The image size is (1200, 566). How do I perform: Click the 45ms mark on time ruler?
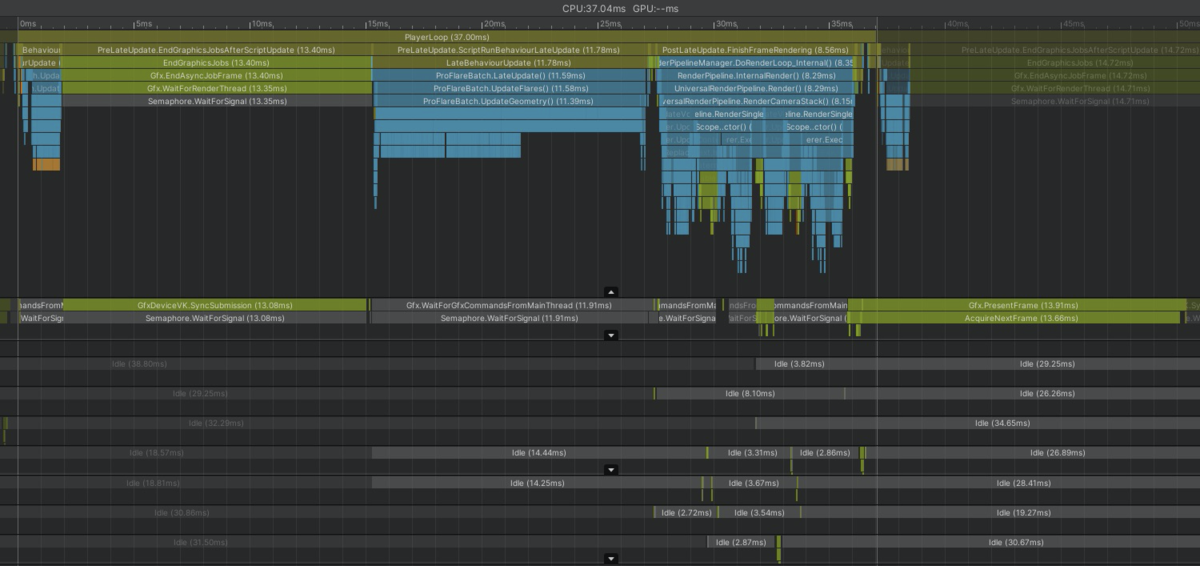[1073, 22]
